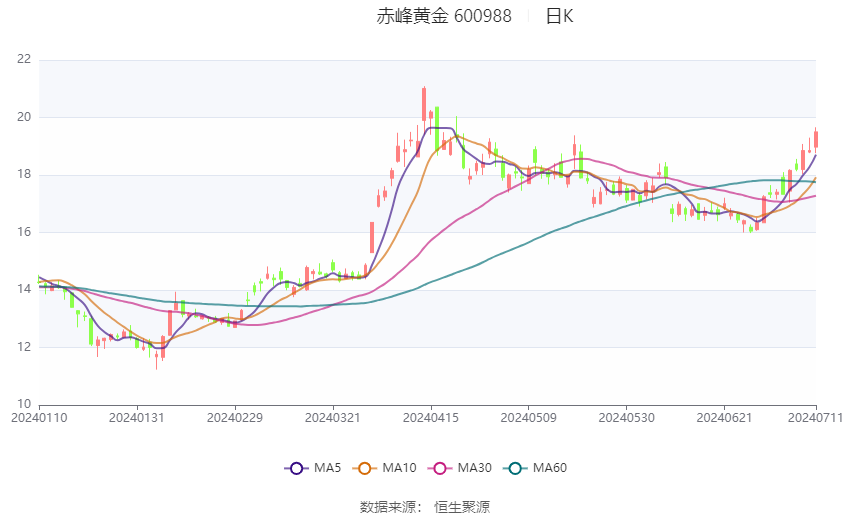Click the 20240621 date axis label
Viewport: 850px width, 517px height.
[724, 418]
